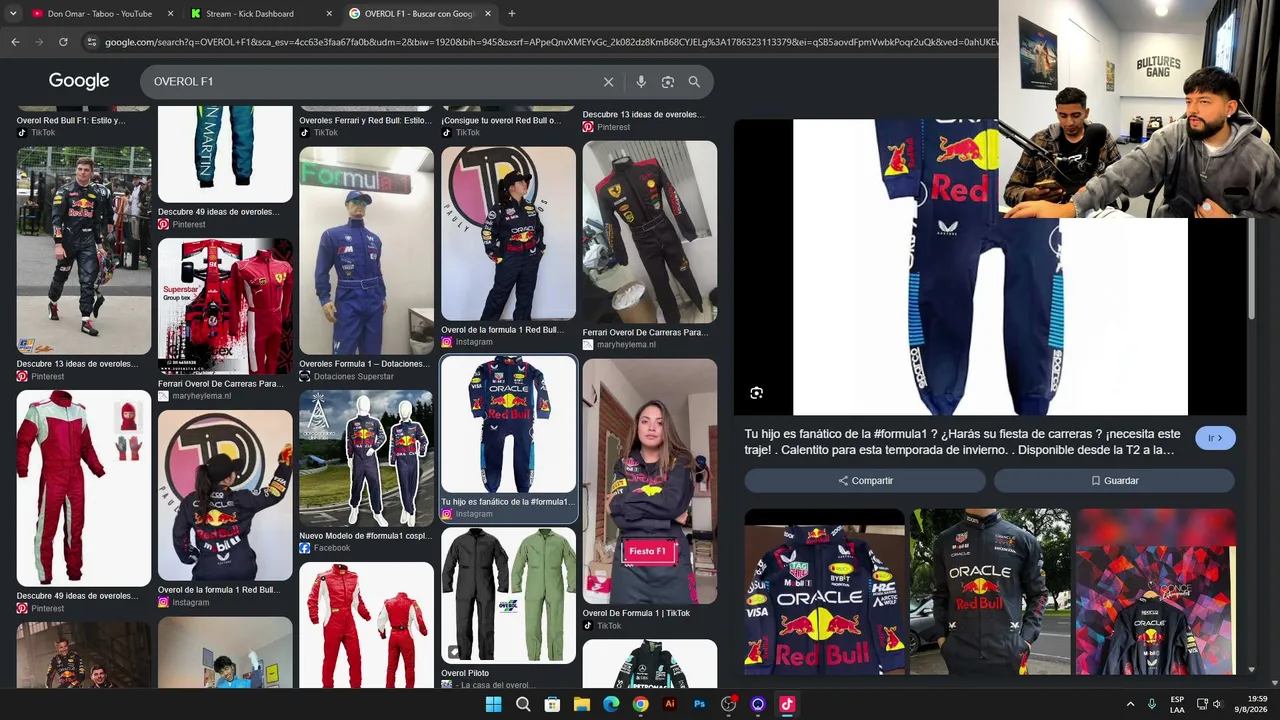Open volume control in the system tray
This screenshot has height=720, width=1280.
click(x=1218, y=704)
